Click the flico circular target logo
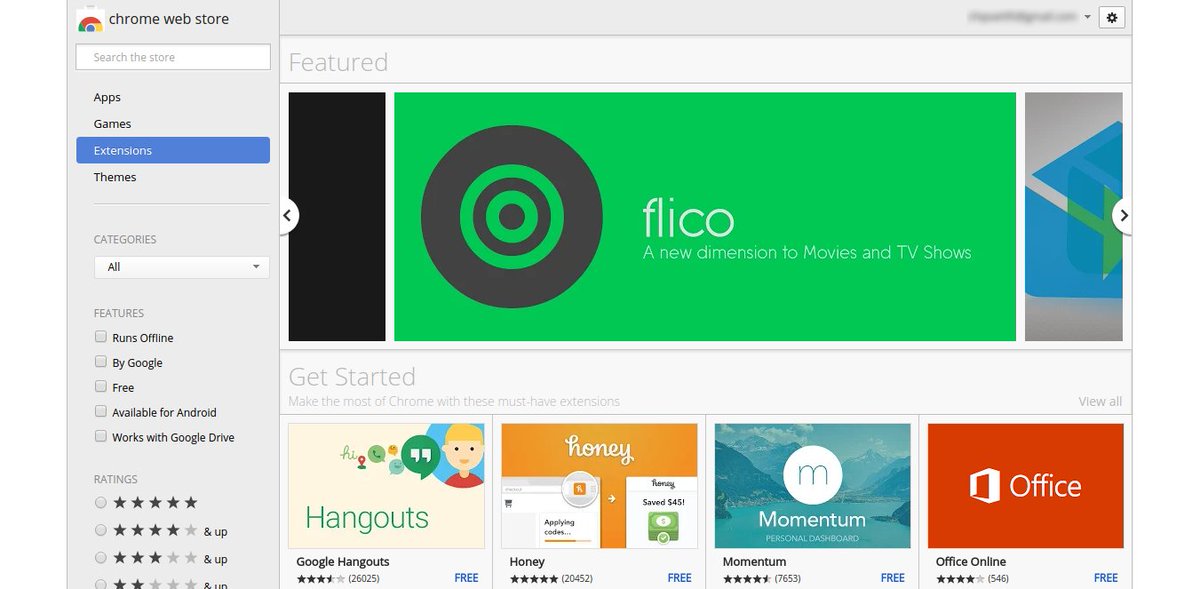1200x589 pixels. (511, 216)
